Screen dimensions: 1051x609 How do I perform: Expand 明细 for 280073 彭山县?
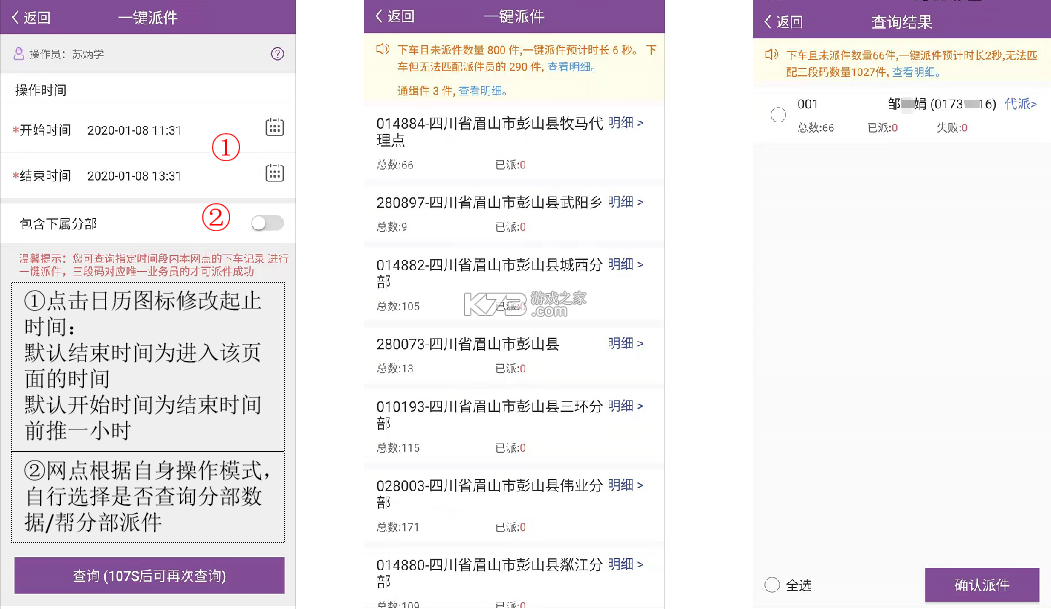click(x=622, y=342)
